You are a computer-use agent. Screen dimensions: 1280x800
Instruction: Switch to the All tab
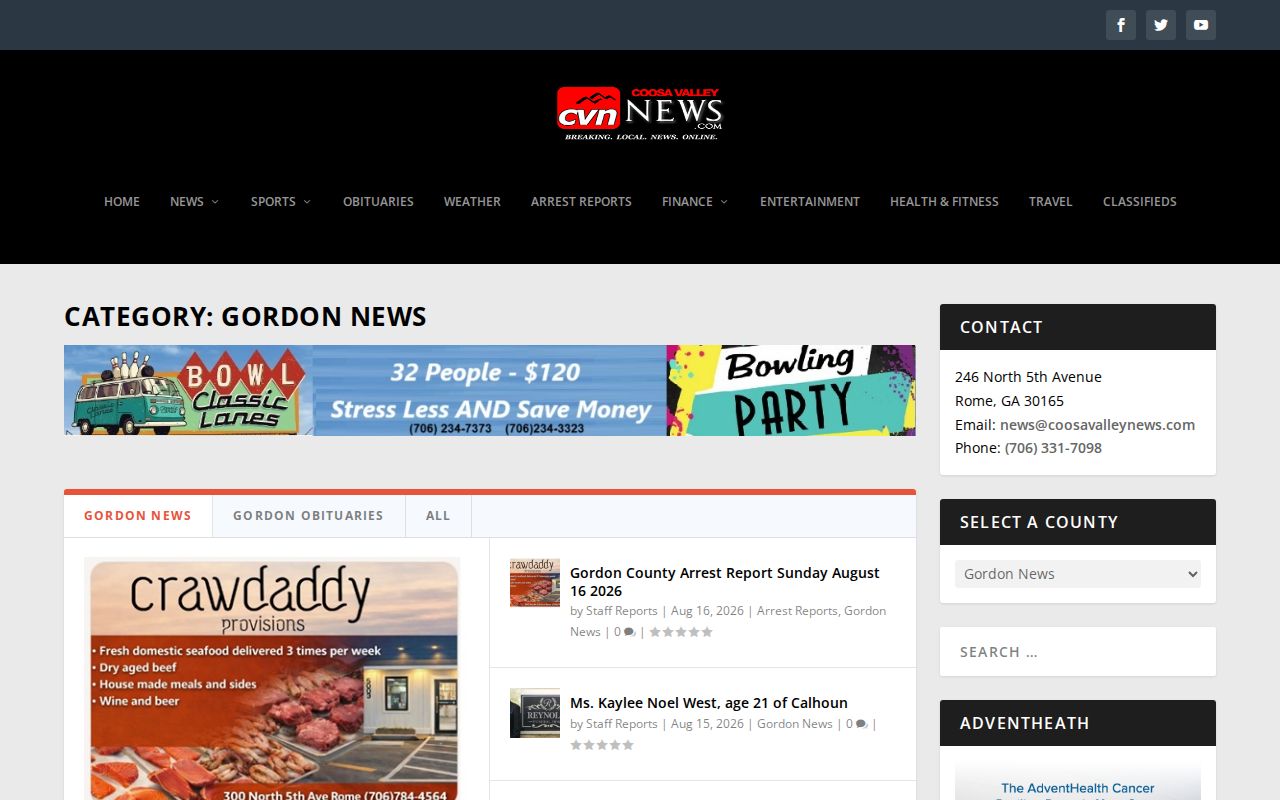(x=438, y=516)
